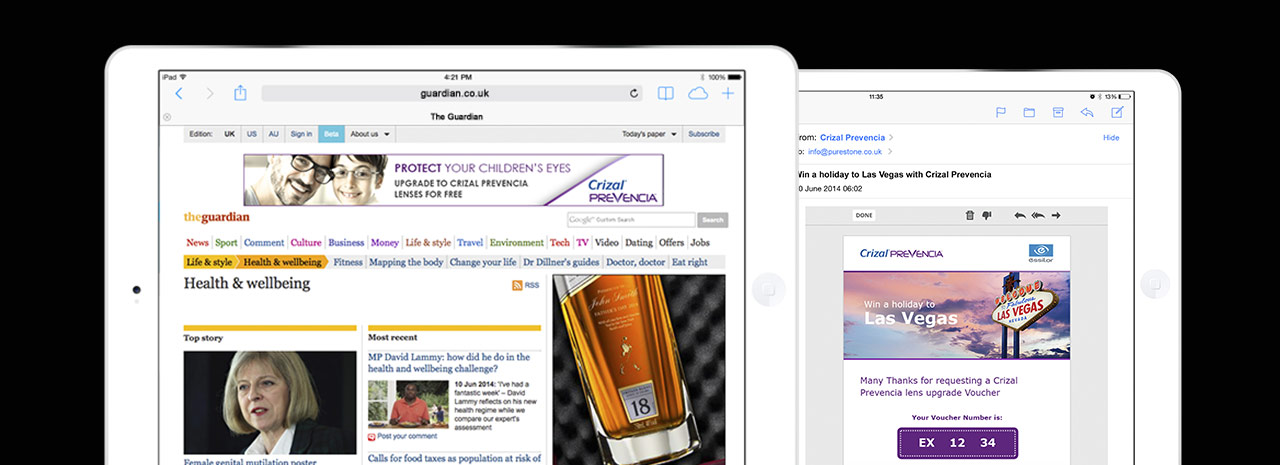The image size is (1280, 465).
Task: Expand Today's paper dropdown
Action: click(649, 134)
